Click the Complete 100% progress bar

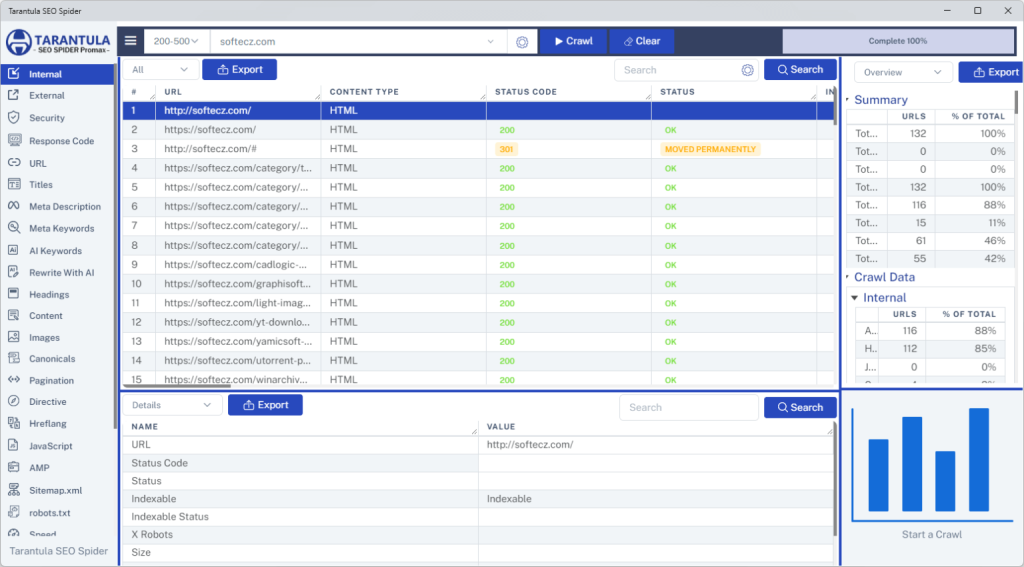(x=898, y=41)
